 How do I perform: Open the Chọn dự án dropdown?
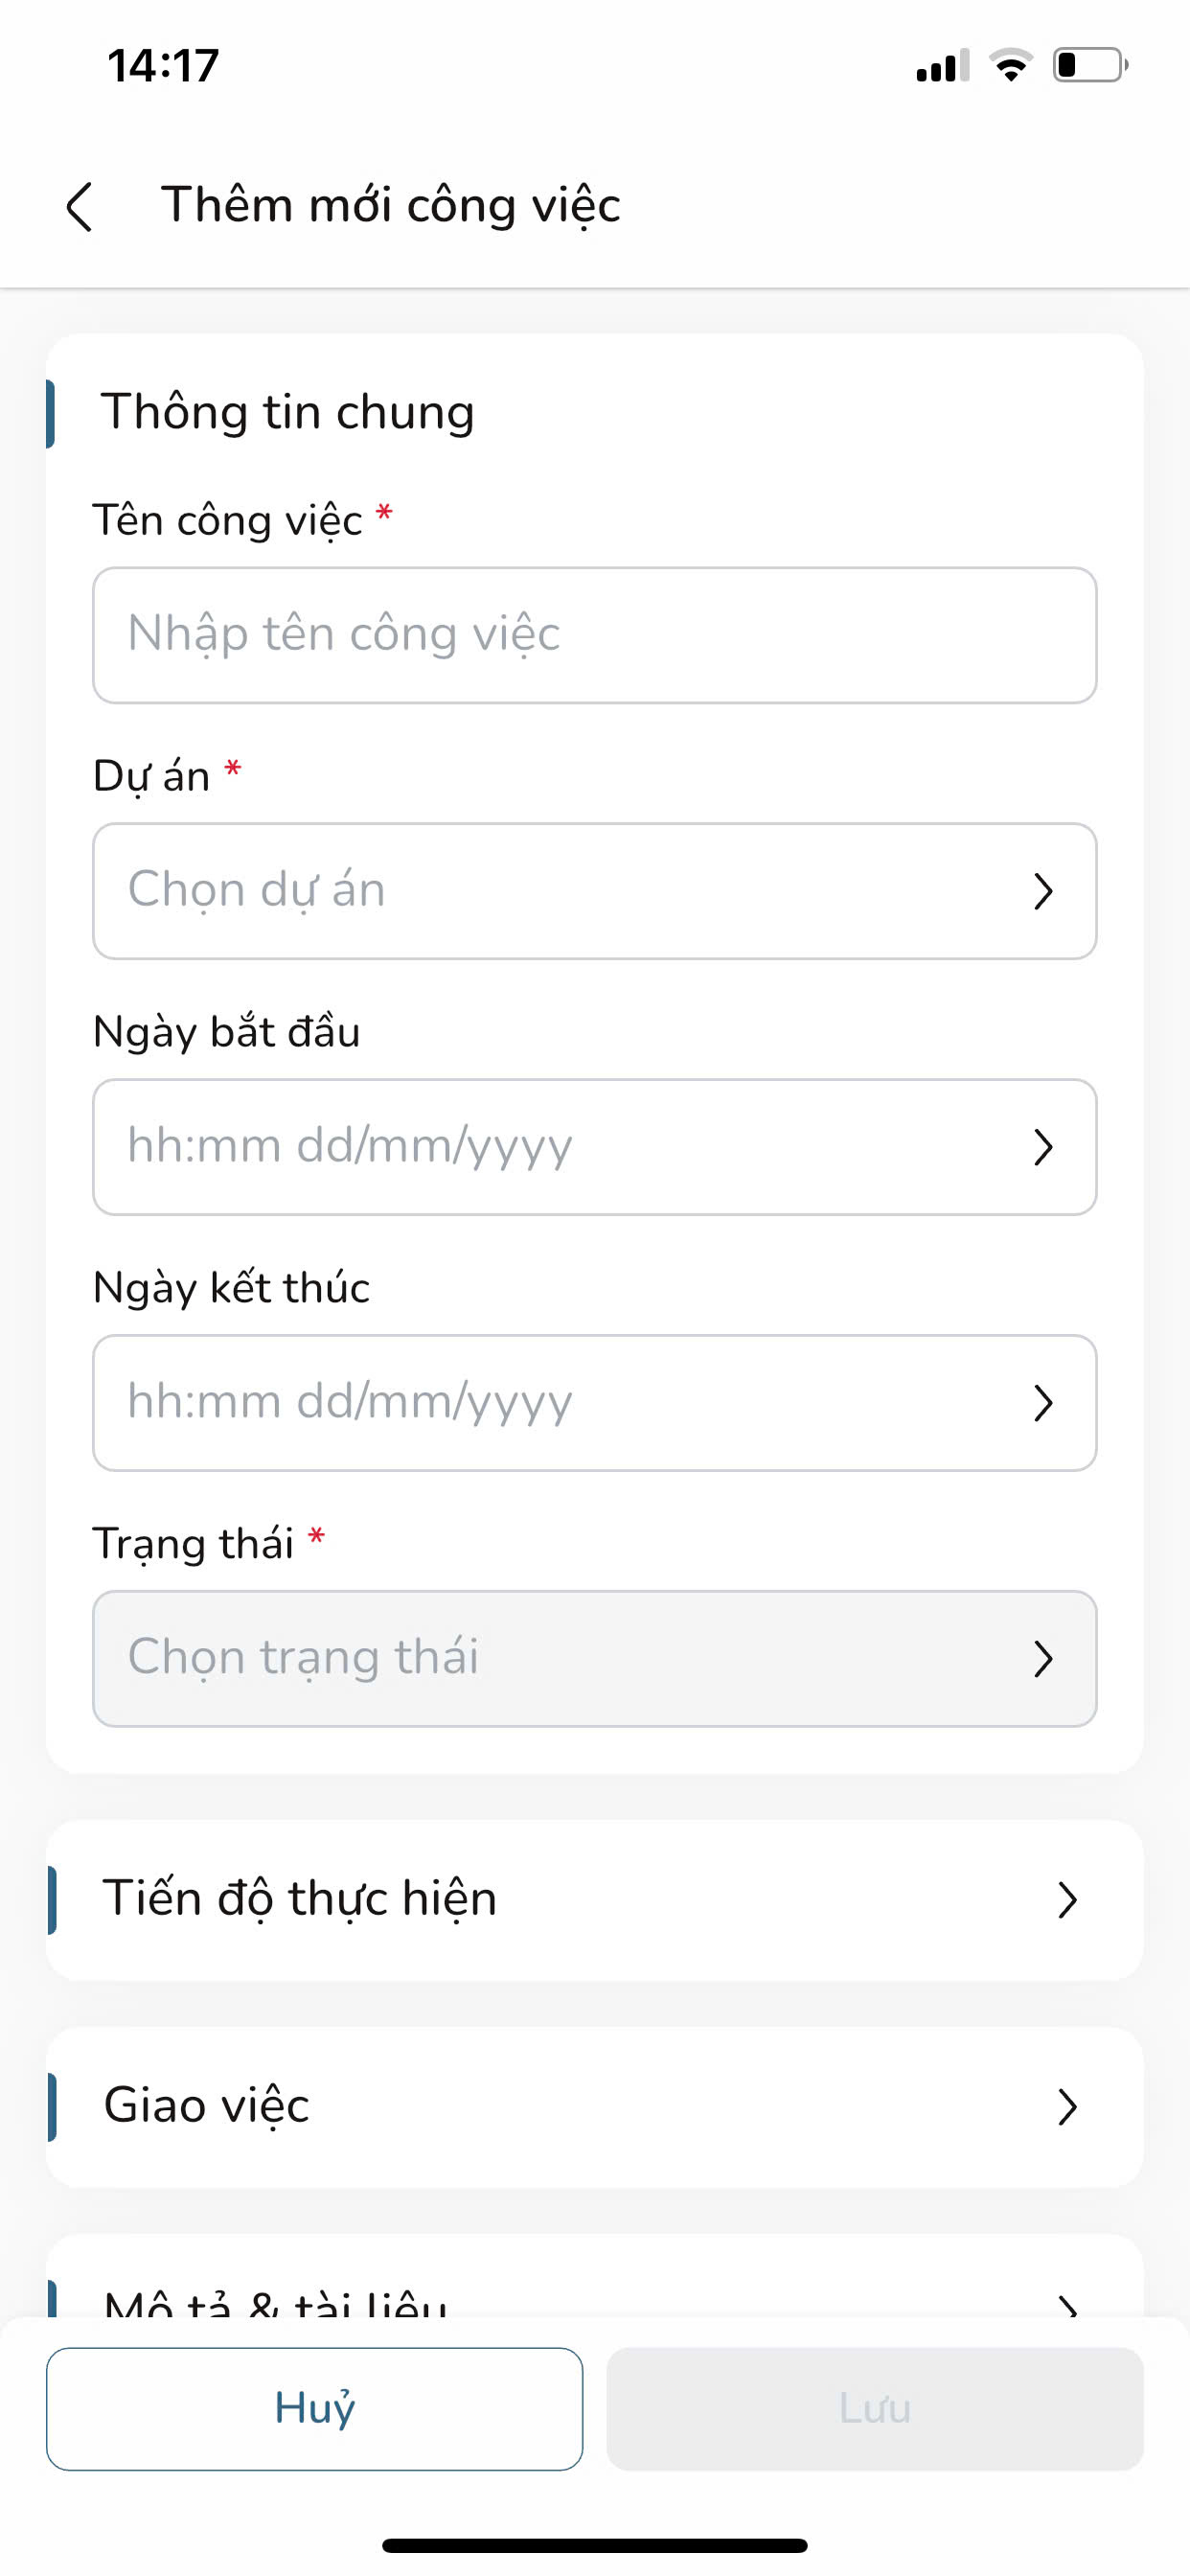coord(560,891)
